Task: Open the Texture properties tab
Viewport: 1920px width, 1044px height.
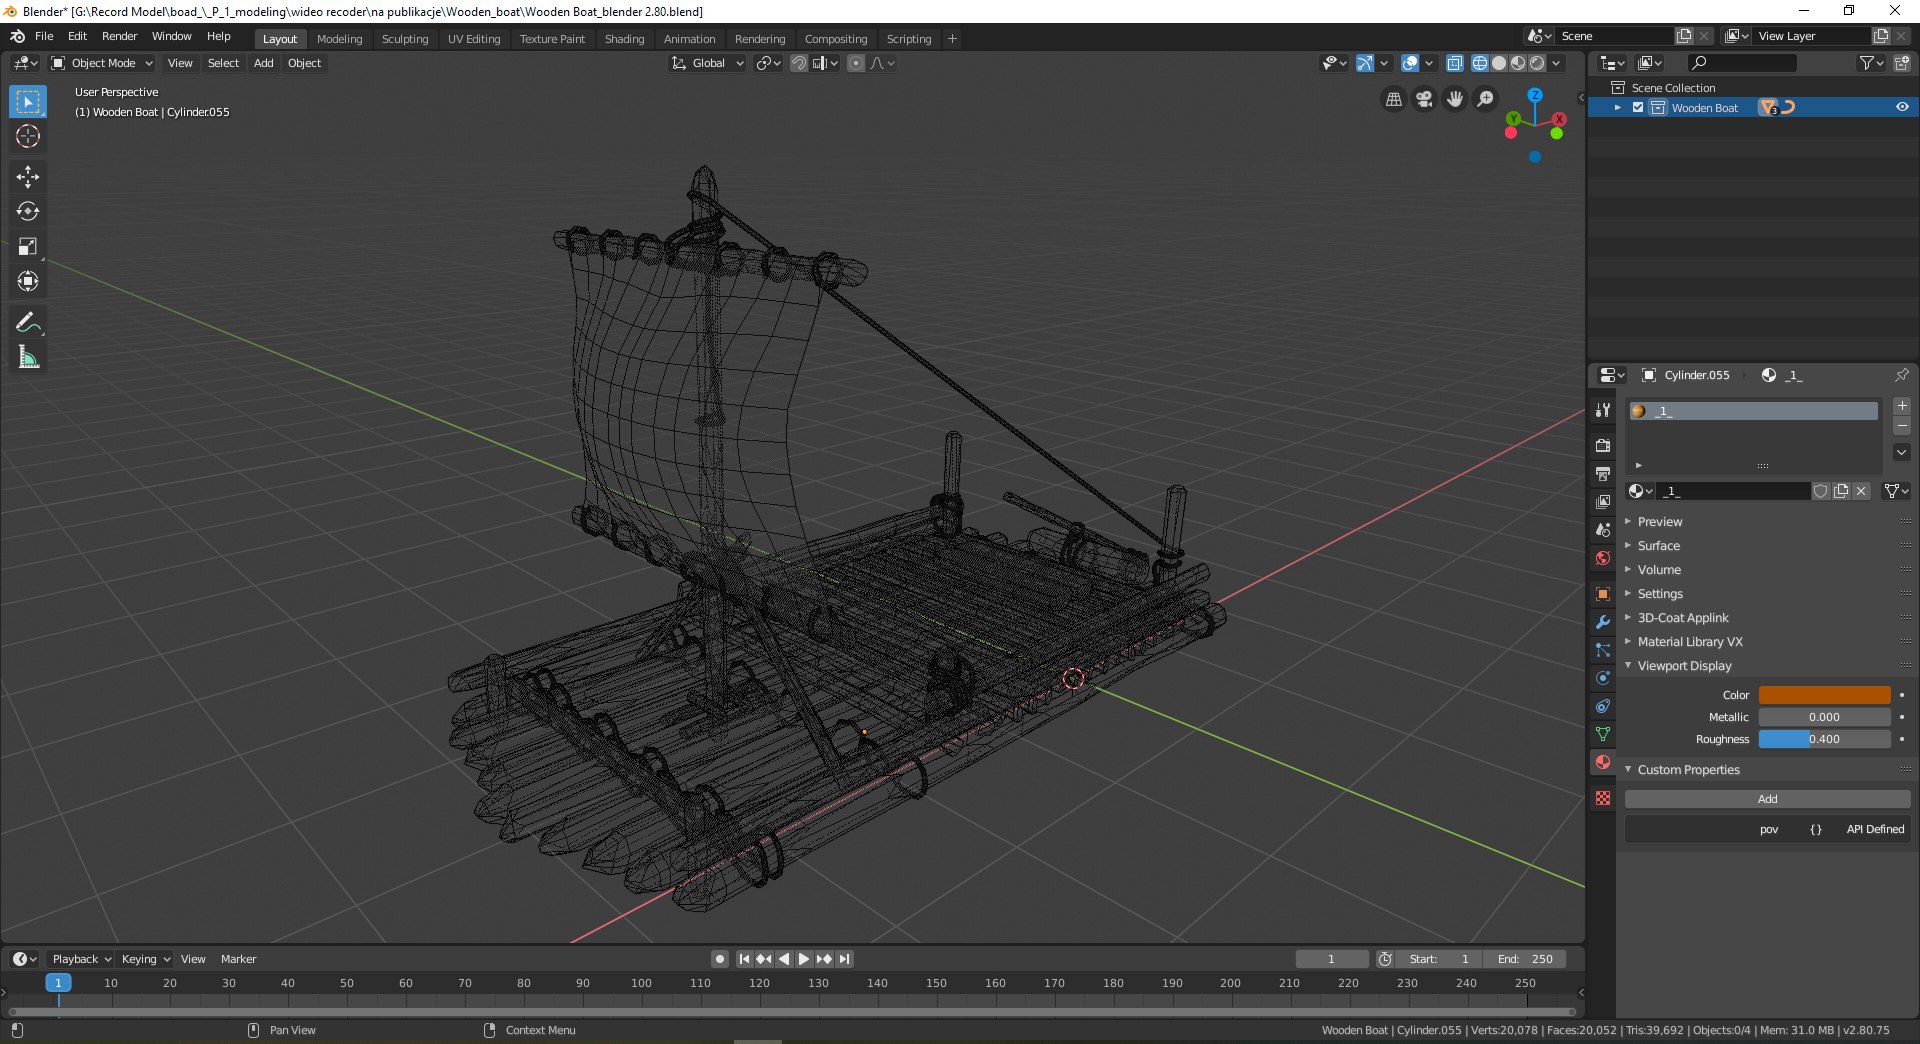Action: point(1603,798)
